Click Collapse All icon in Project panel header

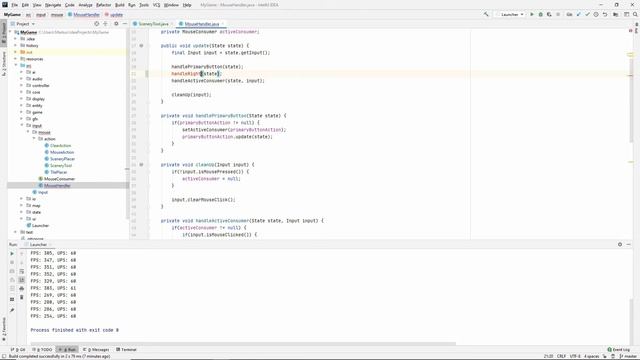click(x=105, y=24)
